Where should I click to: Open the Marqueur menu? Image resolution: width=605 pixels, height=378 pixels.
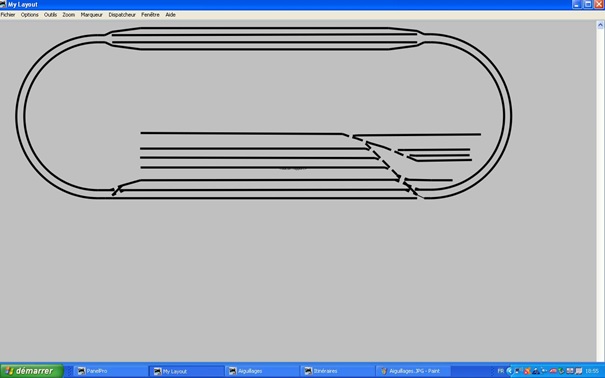(91, 15)
